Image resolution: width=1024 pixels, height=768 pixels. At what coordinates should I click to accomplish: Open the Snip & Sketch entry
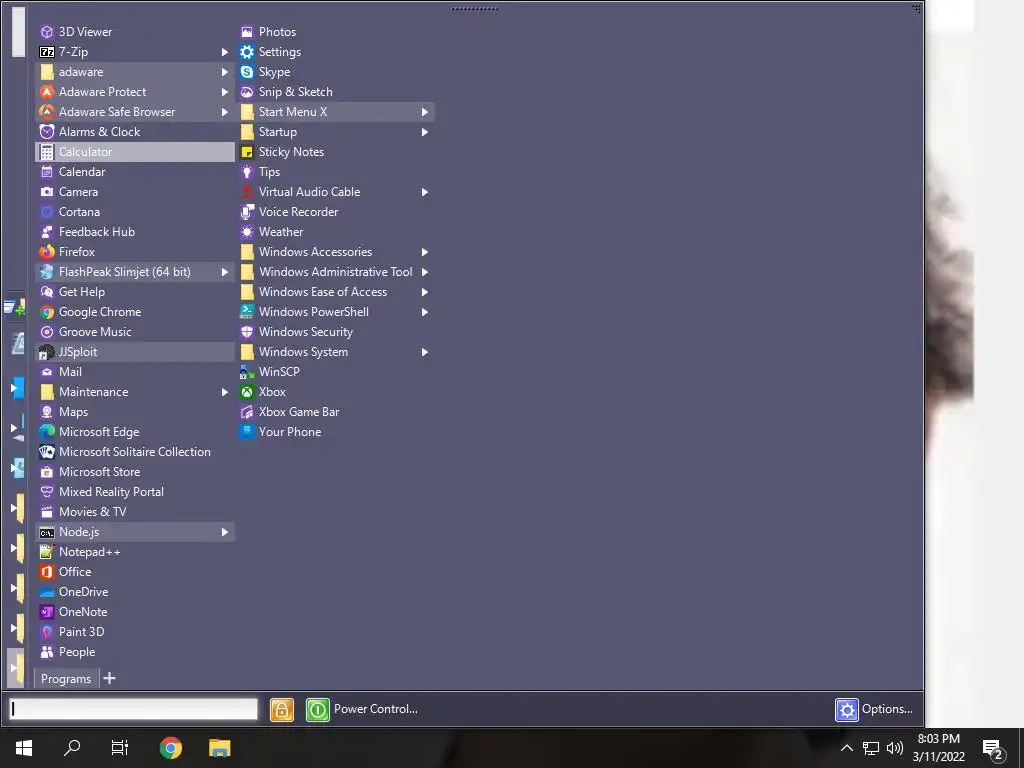click(x=336, y=92)
